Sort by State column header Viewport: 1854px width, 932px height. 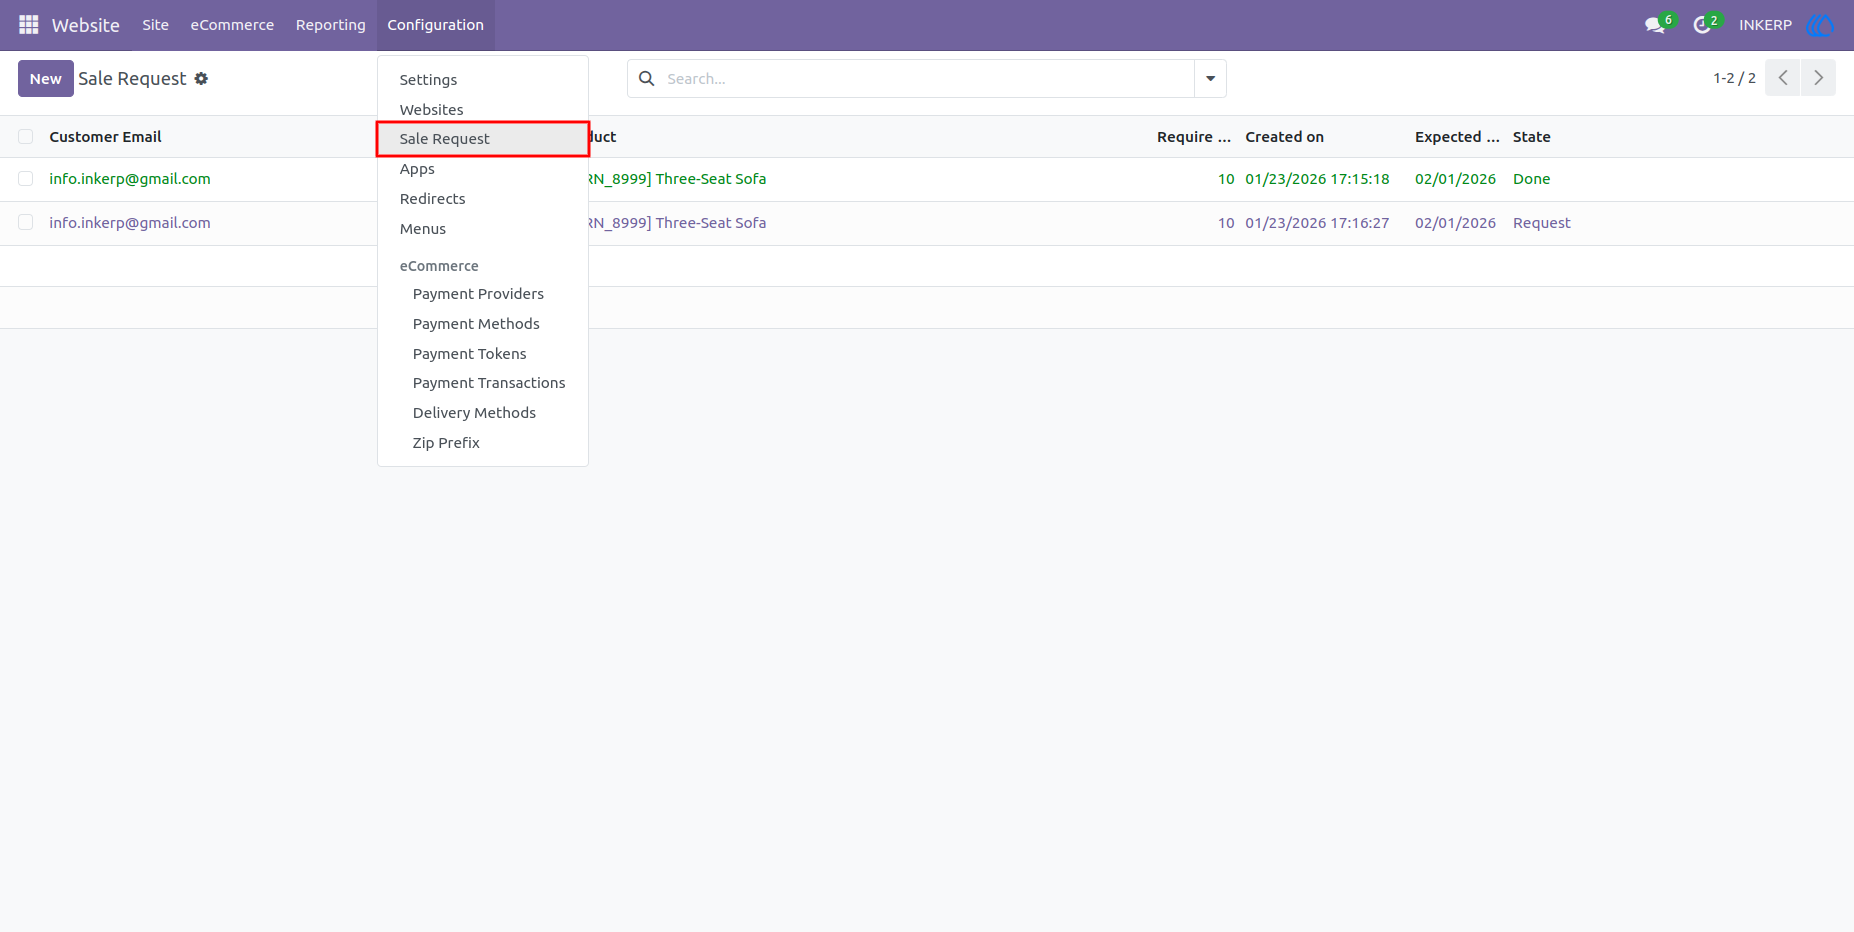[x=1531, y=137]
